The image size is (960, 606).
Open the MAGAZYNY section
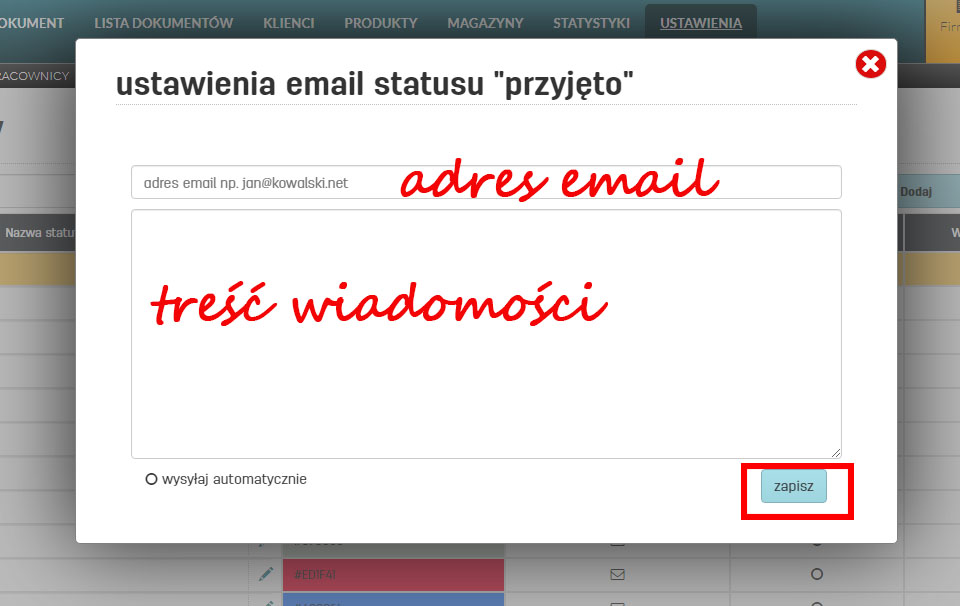click(x=484, y=21)
